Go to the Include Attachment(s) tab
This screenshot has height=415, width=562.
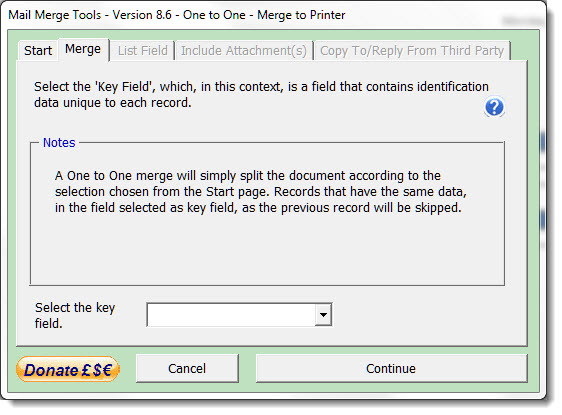tap(244, 51)
